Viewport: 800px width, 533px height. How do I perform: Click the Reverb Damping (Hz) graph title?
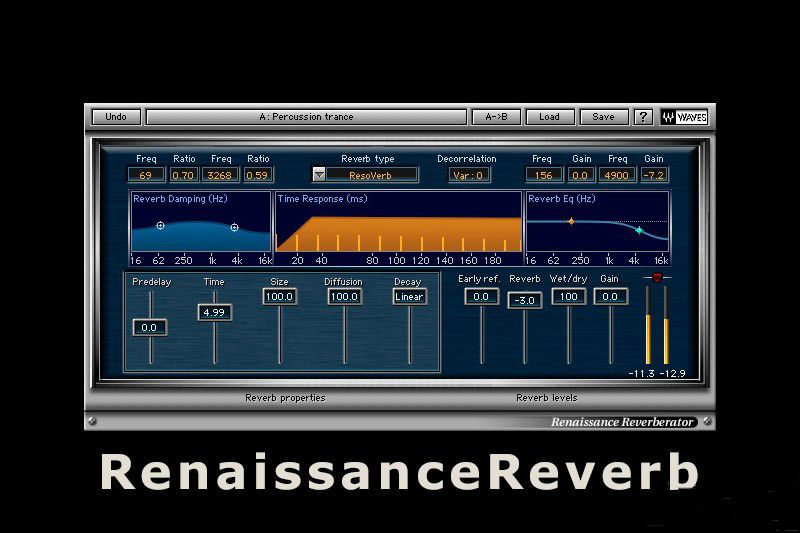[180, 199]
